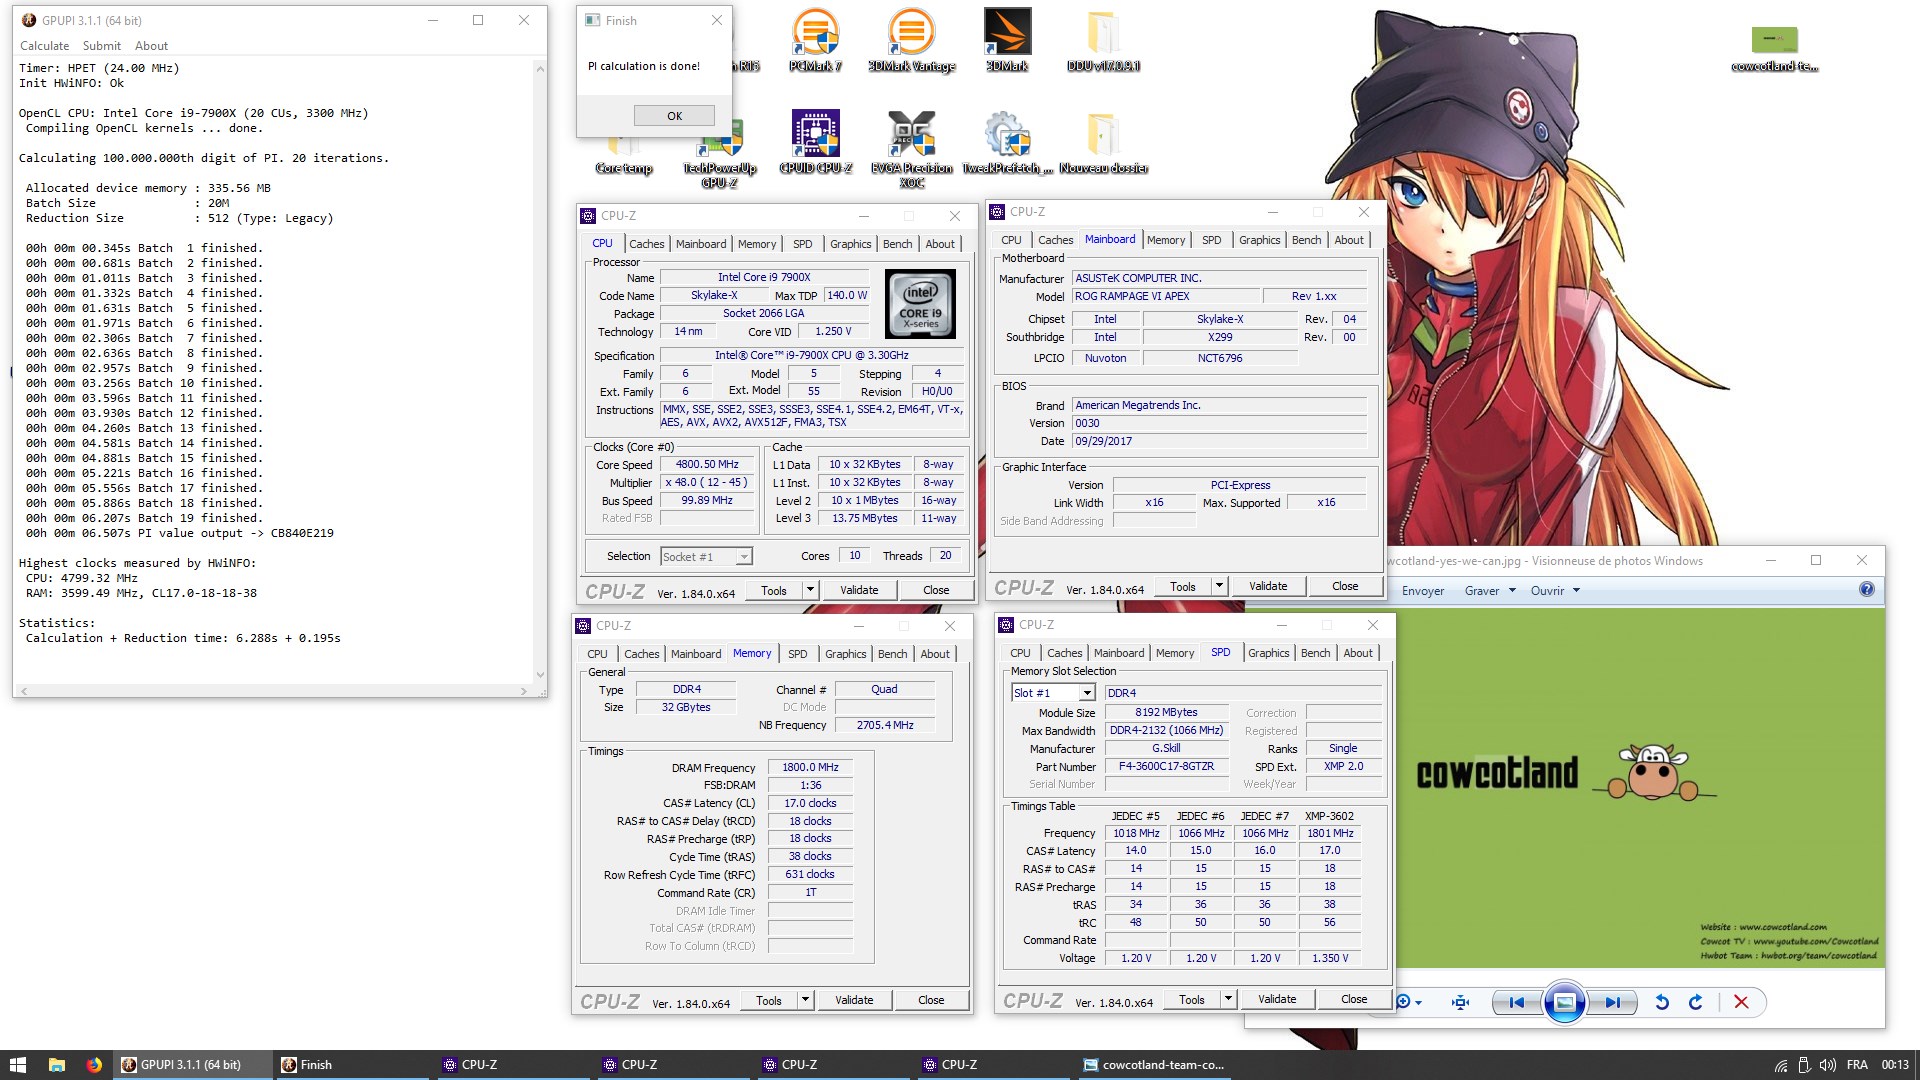Viewport: 1920px width, 1080px height.
Task: Open Windows Start menu
Action: [18, 1065]
